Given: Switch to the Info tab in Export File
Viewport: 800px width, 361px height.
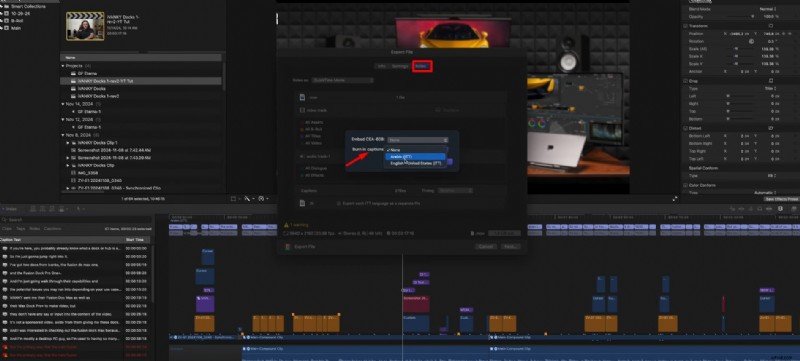Looking at the screenshot, I should point(382,66).
